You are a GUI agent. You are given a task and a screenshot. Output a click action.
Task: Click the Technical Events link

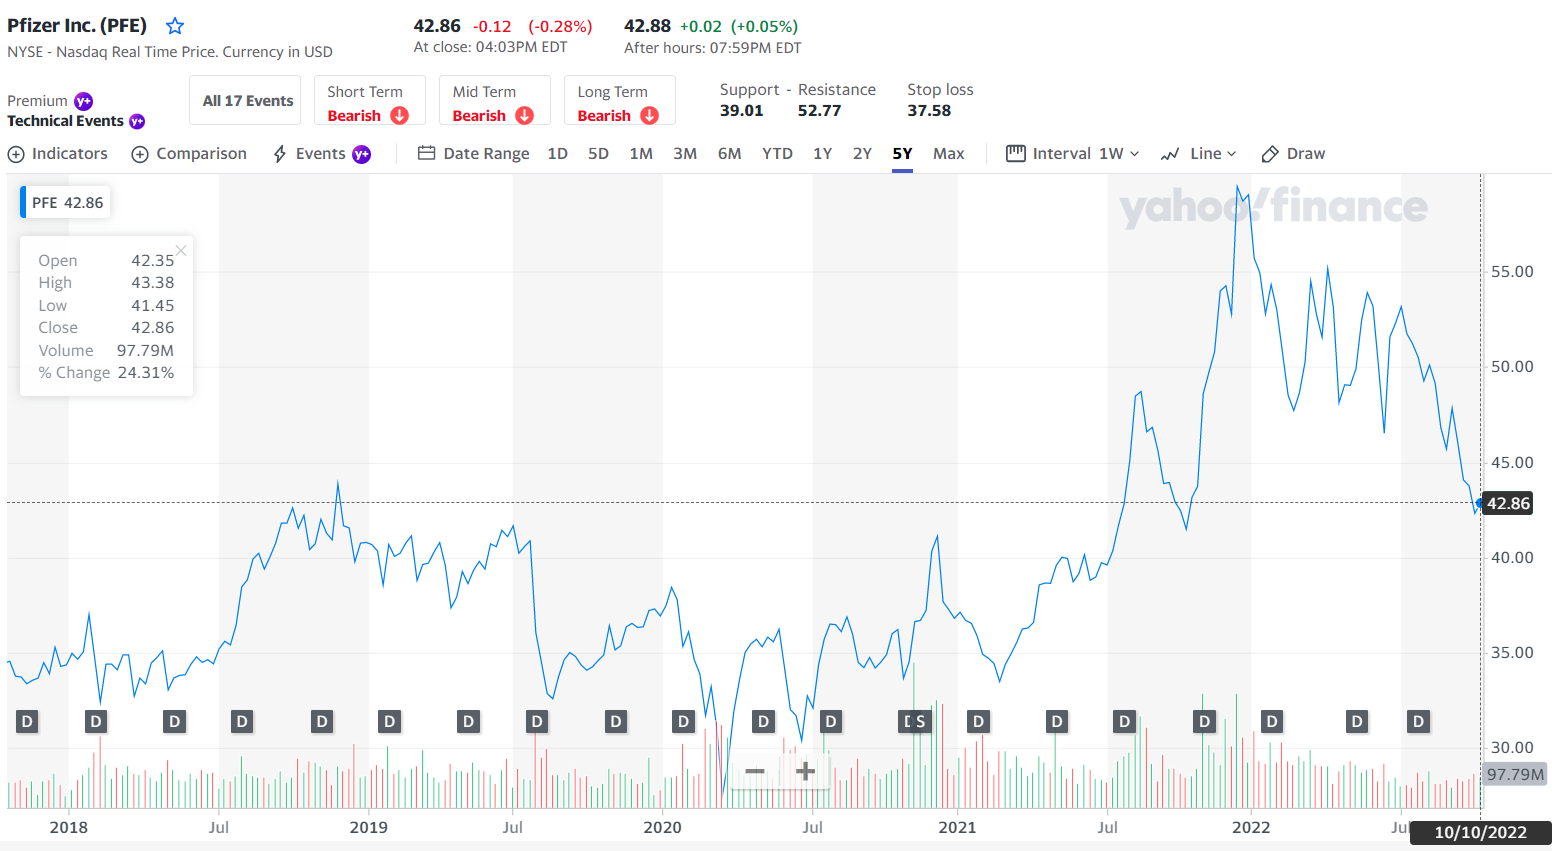pyautogui.click(x=66, y=121)
